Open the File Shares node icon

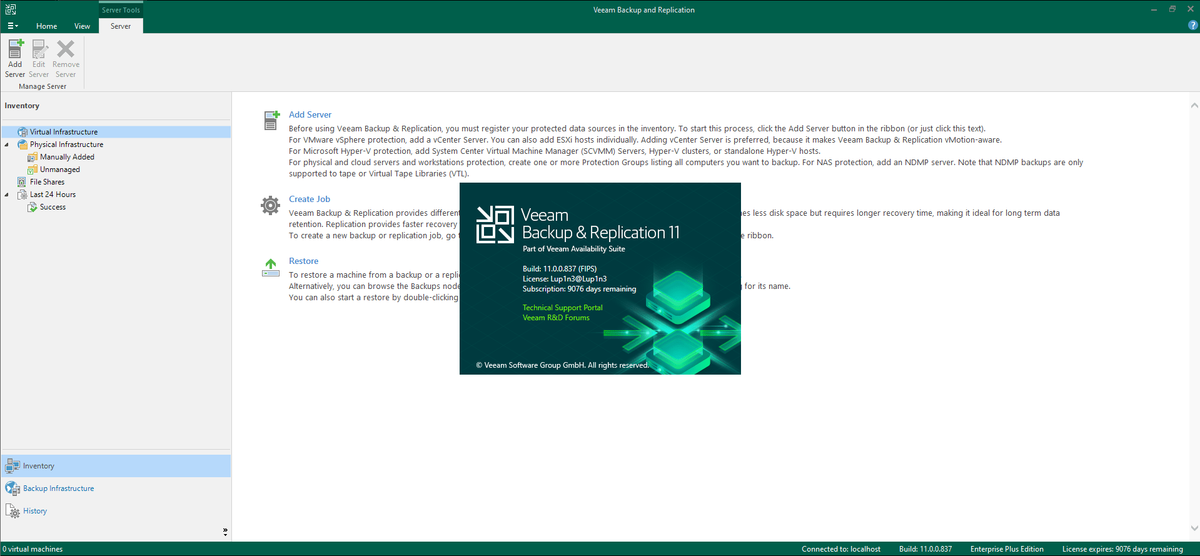(21, 182)
